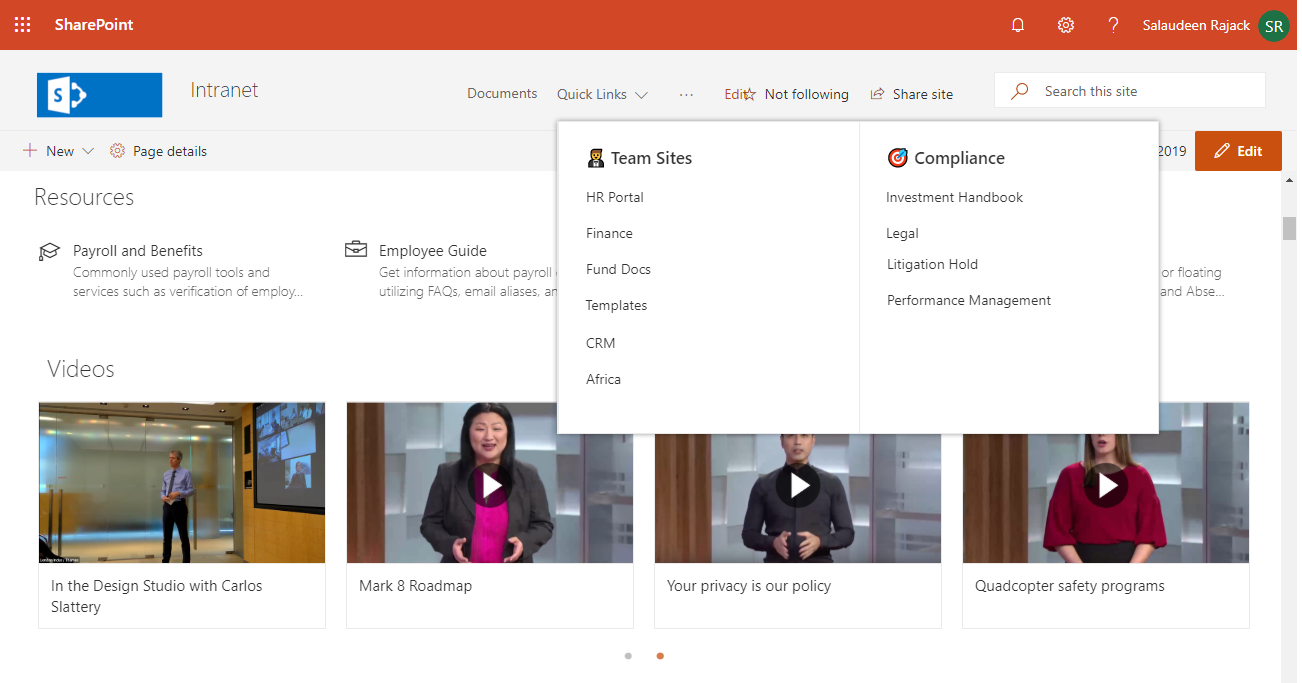Open the Microsoft 365 app launcher
Viewport: 1302px width, 683px height.
(x=22, y=25)
